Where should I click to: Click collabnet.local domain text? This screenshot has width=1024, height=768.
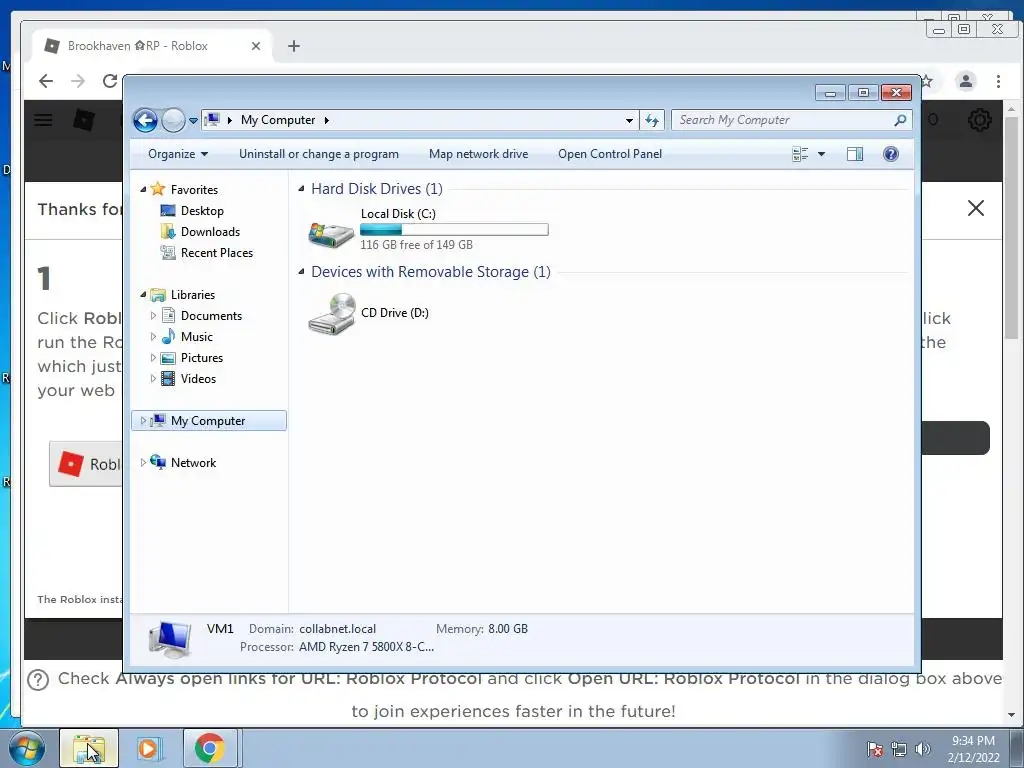[338, 629]
